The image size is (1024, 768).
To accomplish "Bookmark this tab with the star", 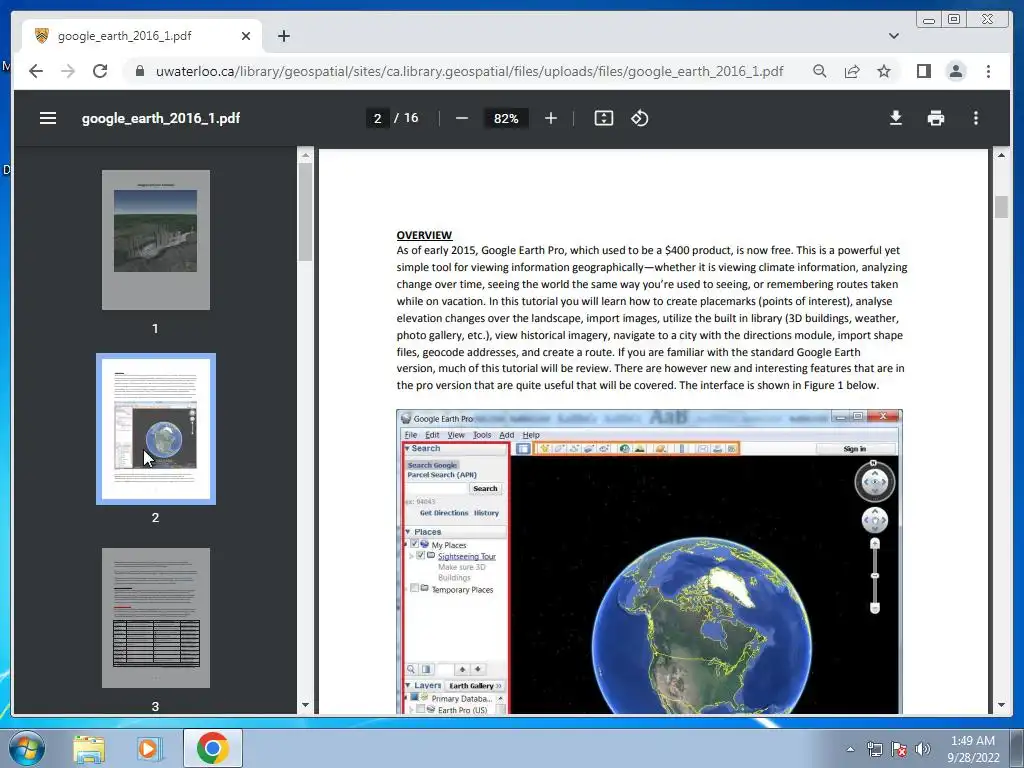I will coord(884,71).
